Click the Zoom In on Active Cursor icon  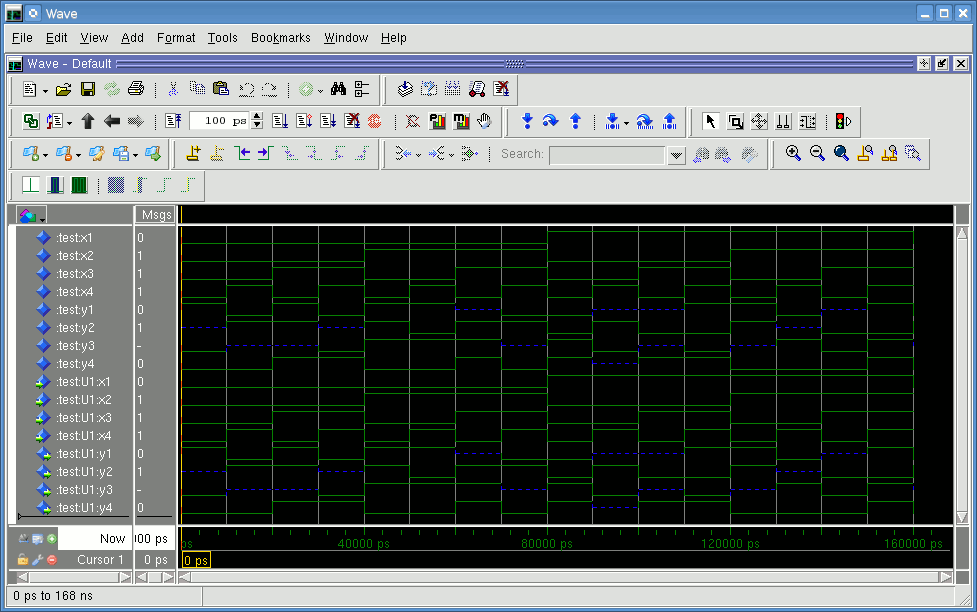tap(865, 153)
